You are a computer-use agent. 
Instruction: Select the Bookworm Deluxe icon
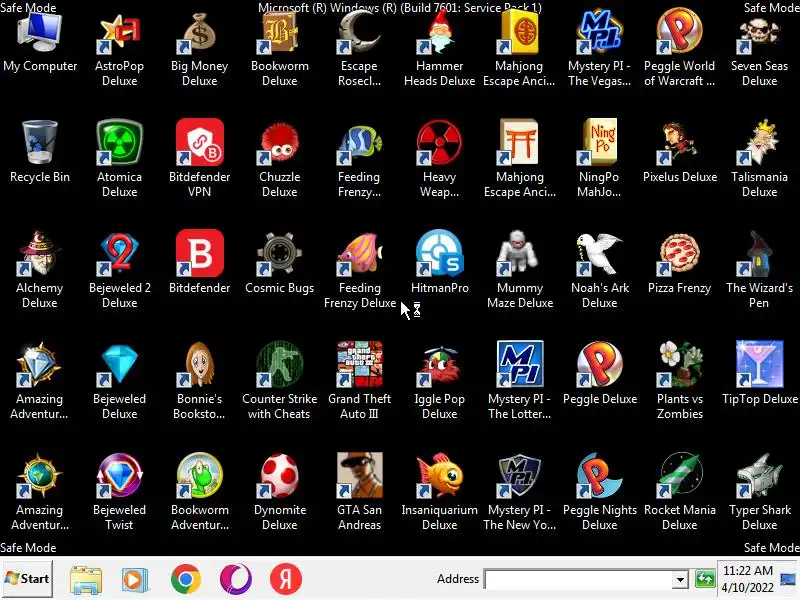click(280, 49)
